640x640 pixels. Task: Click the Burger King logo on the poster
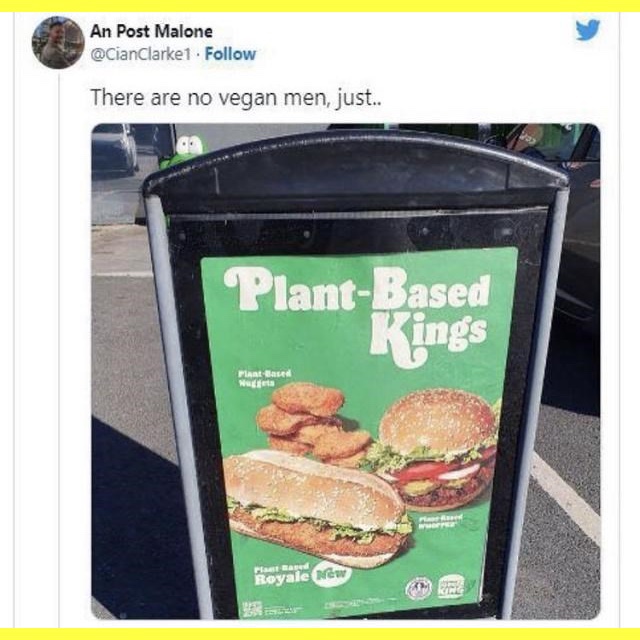click(452, 587)
